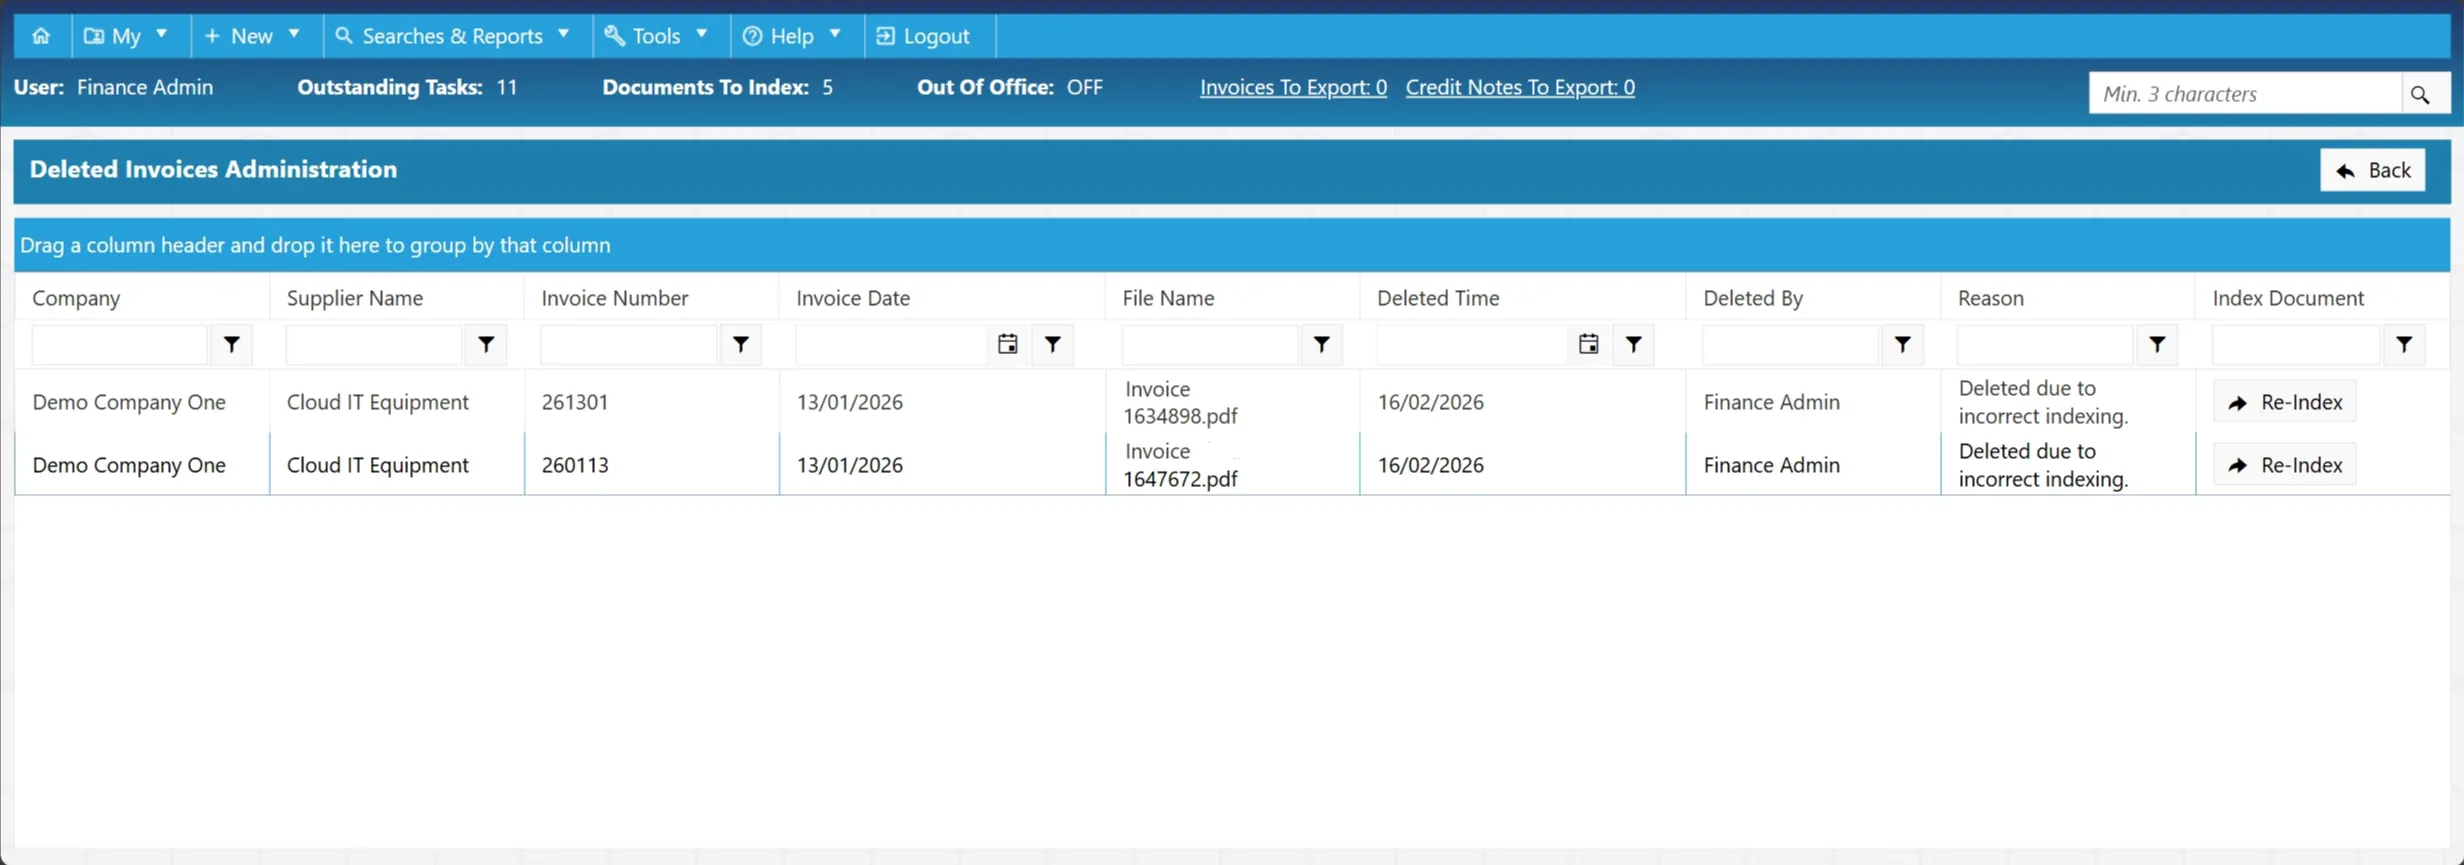The width and height of the screenshot is (2464, 865).
Task: Open the Index Document column filter icon
Action: [x=2404, y=344]
